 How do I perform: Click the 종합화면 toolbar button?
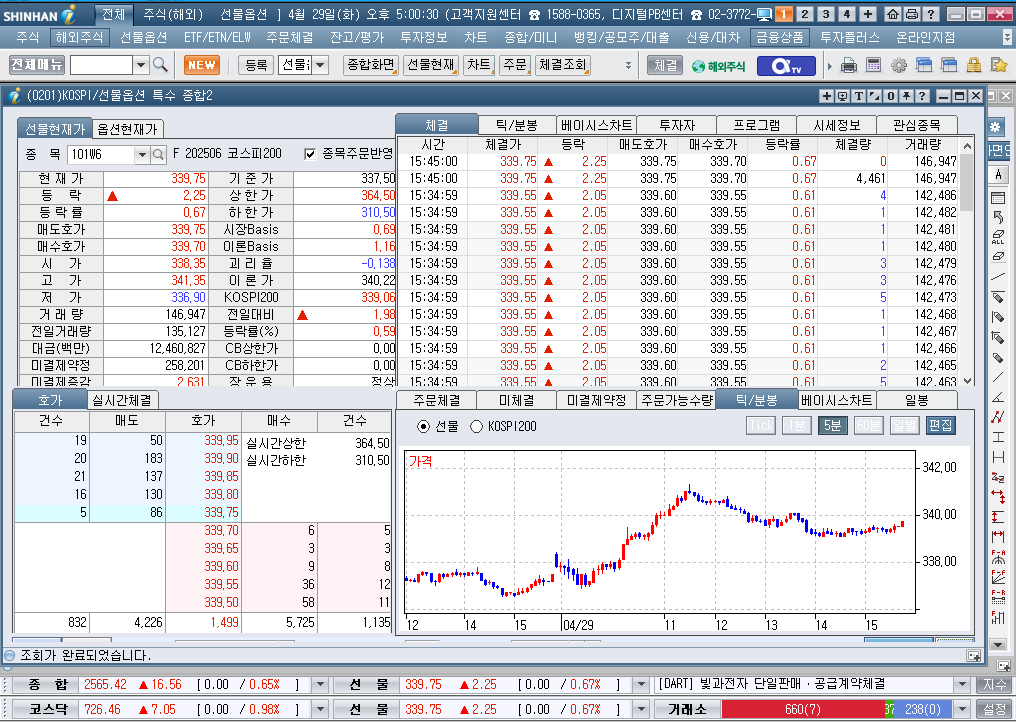click(371, 65)
